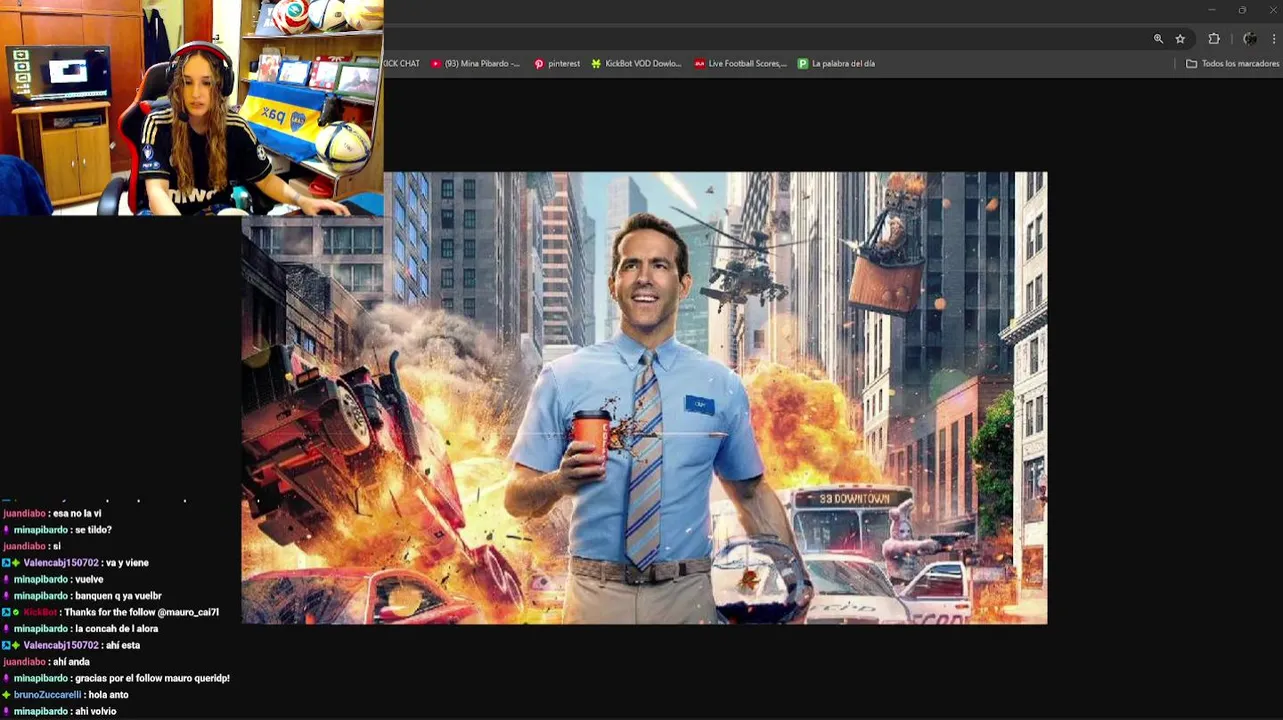Click 'gracias por el follow mauro' message

(152, 678)
